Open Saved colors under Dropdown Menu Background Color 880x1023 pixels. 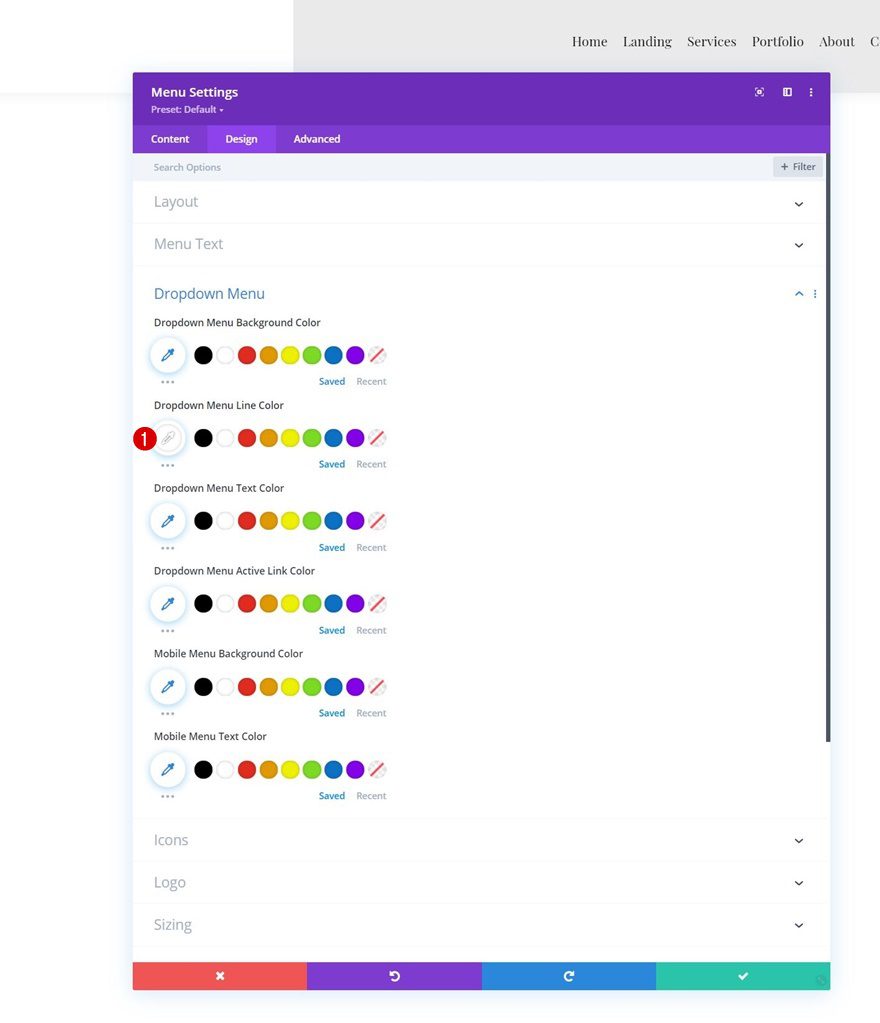[331, 381]
